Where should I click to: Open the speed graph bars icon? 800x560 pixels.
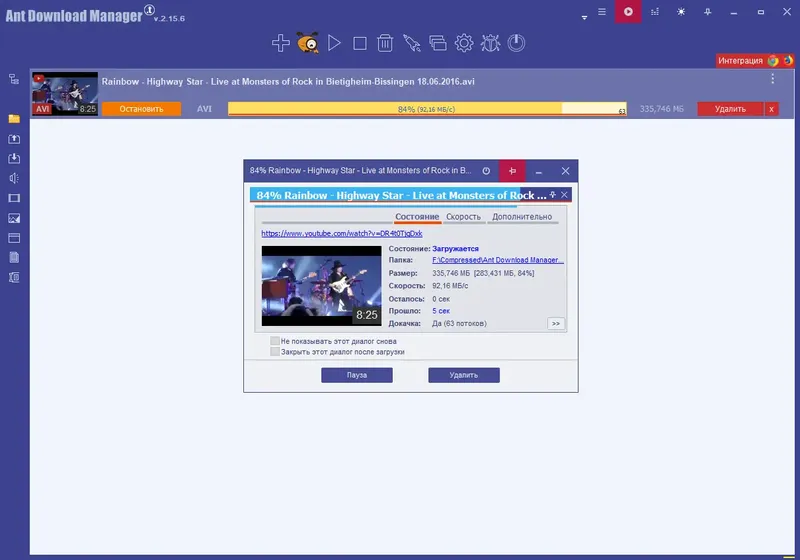655,11
